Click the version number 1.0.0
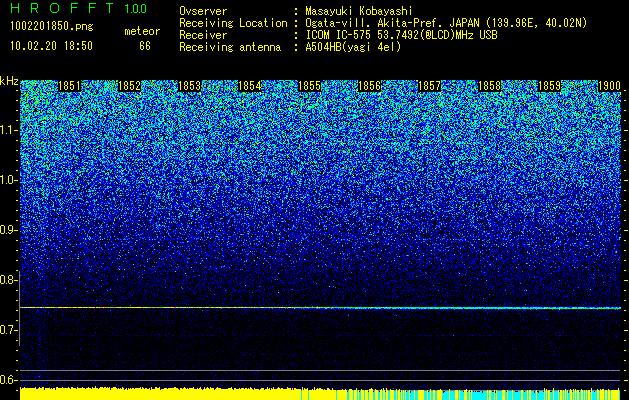 click(135, 9)
